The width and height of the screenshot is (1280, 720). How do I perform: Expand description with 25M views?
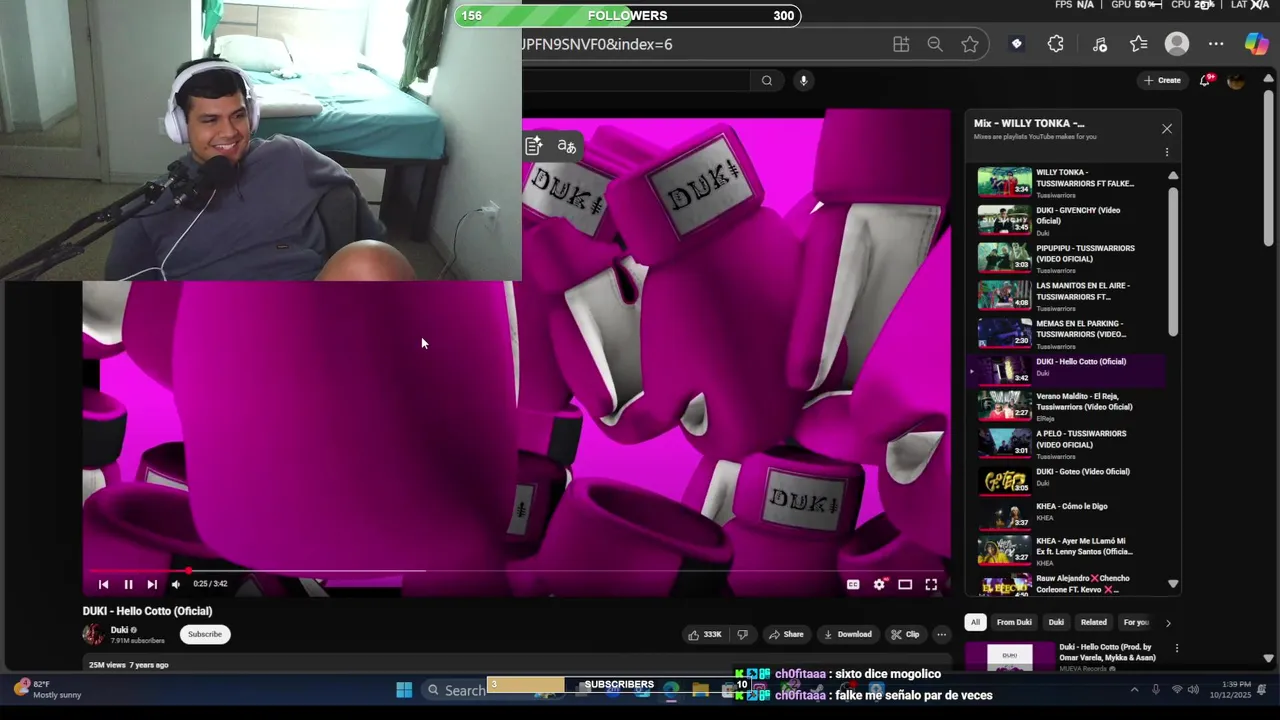click(516, 665)
